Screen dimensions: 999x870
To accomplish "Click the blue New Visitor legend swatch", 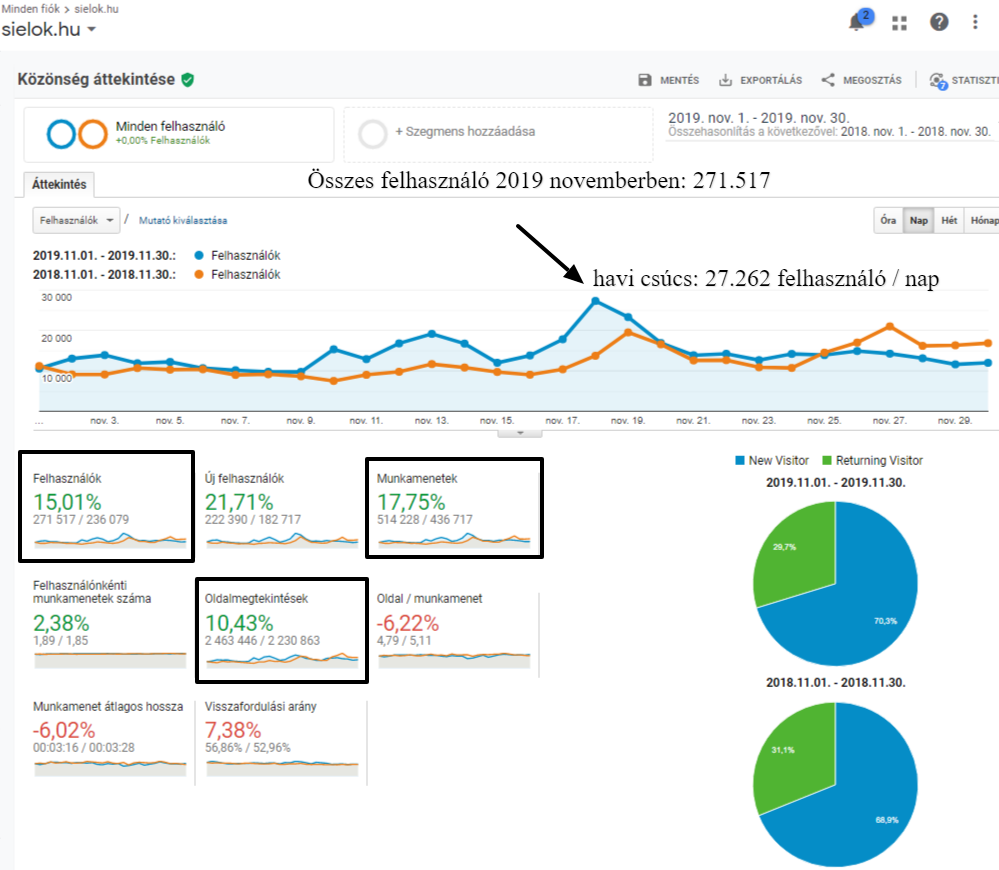I will 740,460.
